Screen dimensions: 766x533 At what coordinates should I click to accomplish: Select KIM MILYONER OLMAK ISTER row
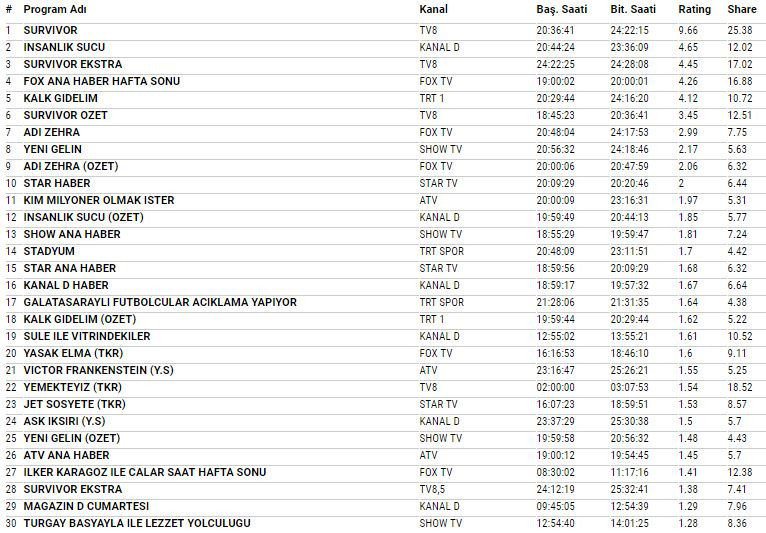pyautogui.click(x=98, y=200)
